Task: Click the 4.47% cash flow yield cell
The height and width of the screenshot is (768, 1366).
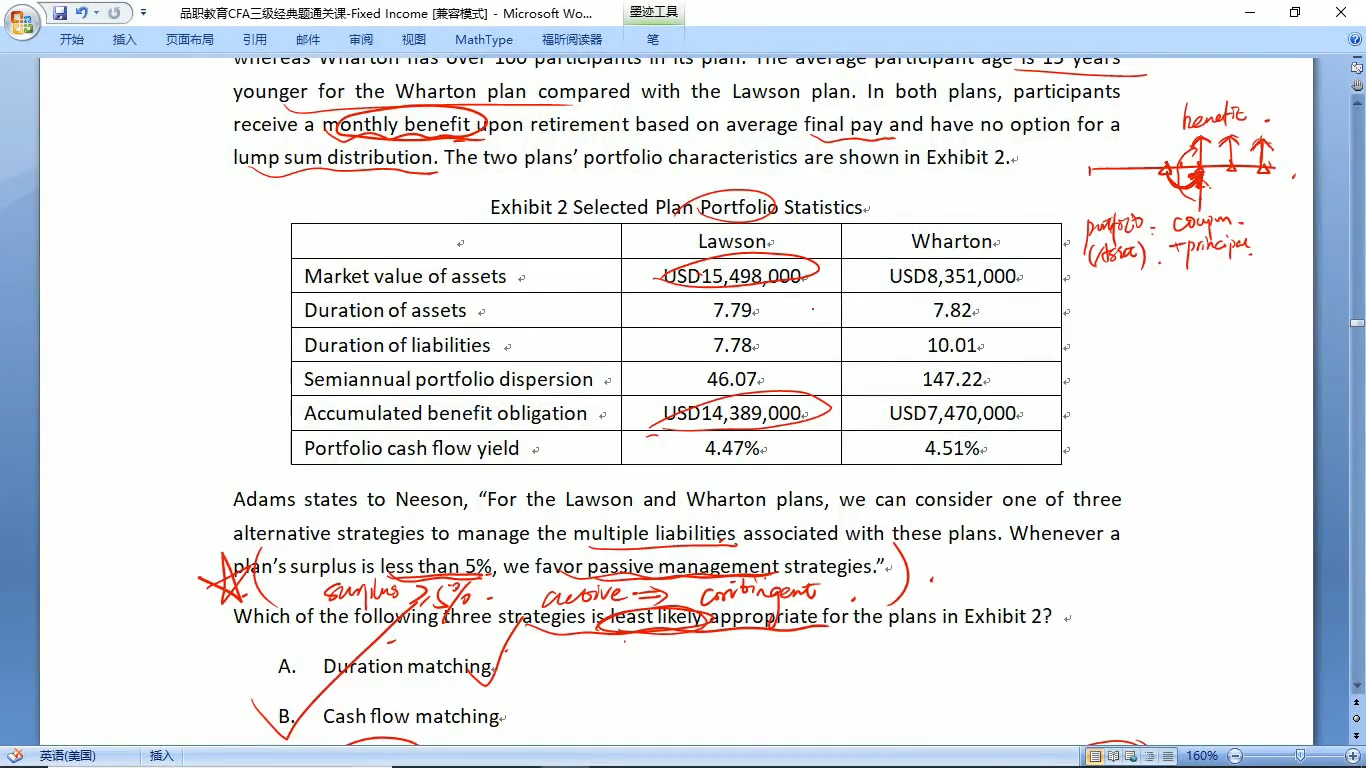Action: 731,449
